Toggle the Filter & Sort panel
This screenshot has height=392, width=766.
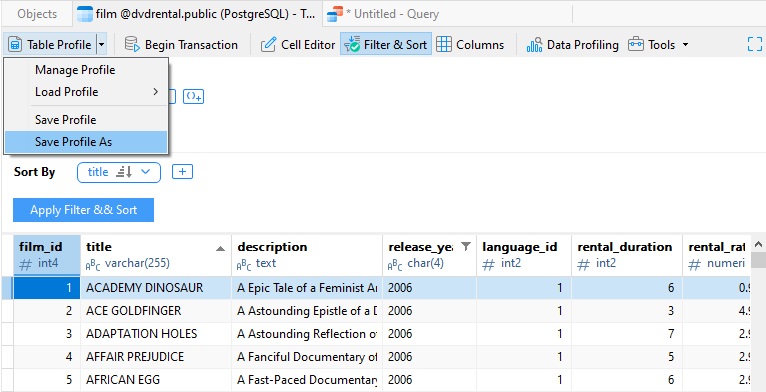[x=386, y=45]
